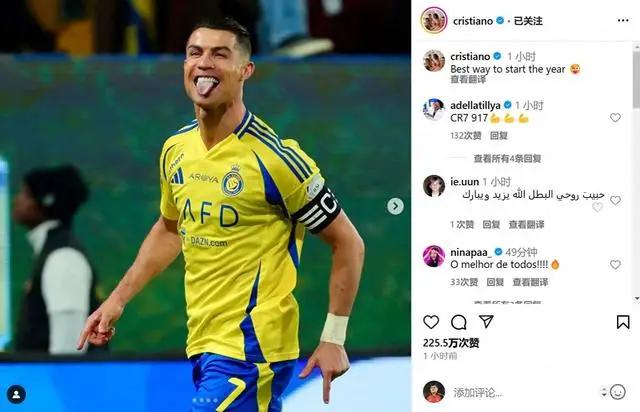Go to next photo with arrow button
640x412 pixels.
point(395,206)
